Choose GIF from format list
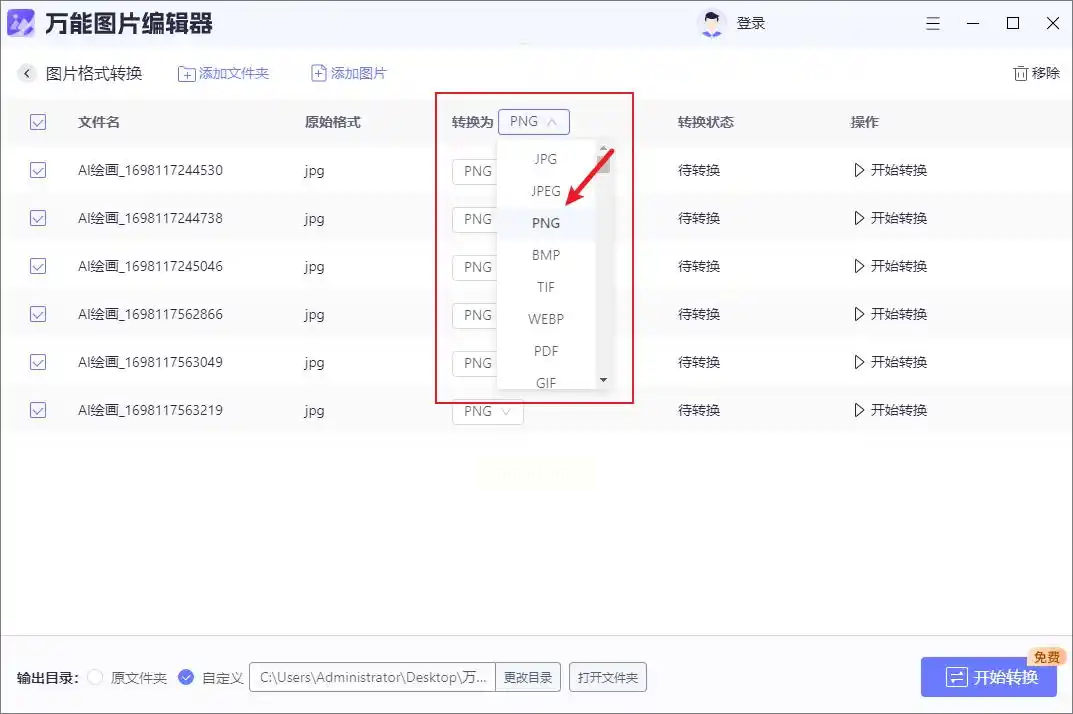This screenshot has width=1073, height=714. (546, 382)
